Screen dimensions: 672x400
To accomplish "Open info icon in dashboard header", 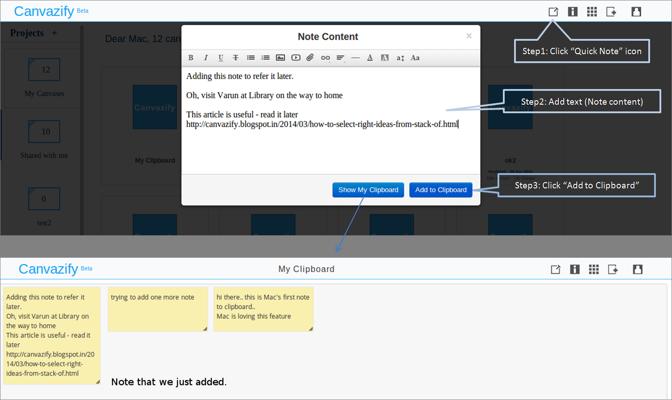I will [x=573, y=12].
